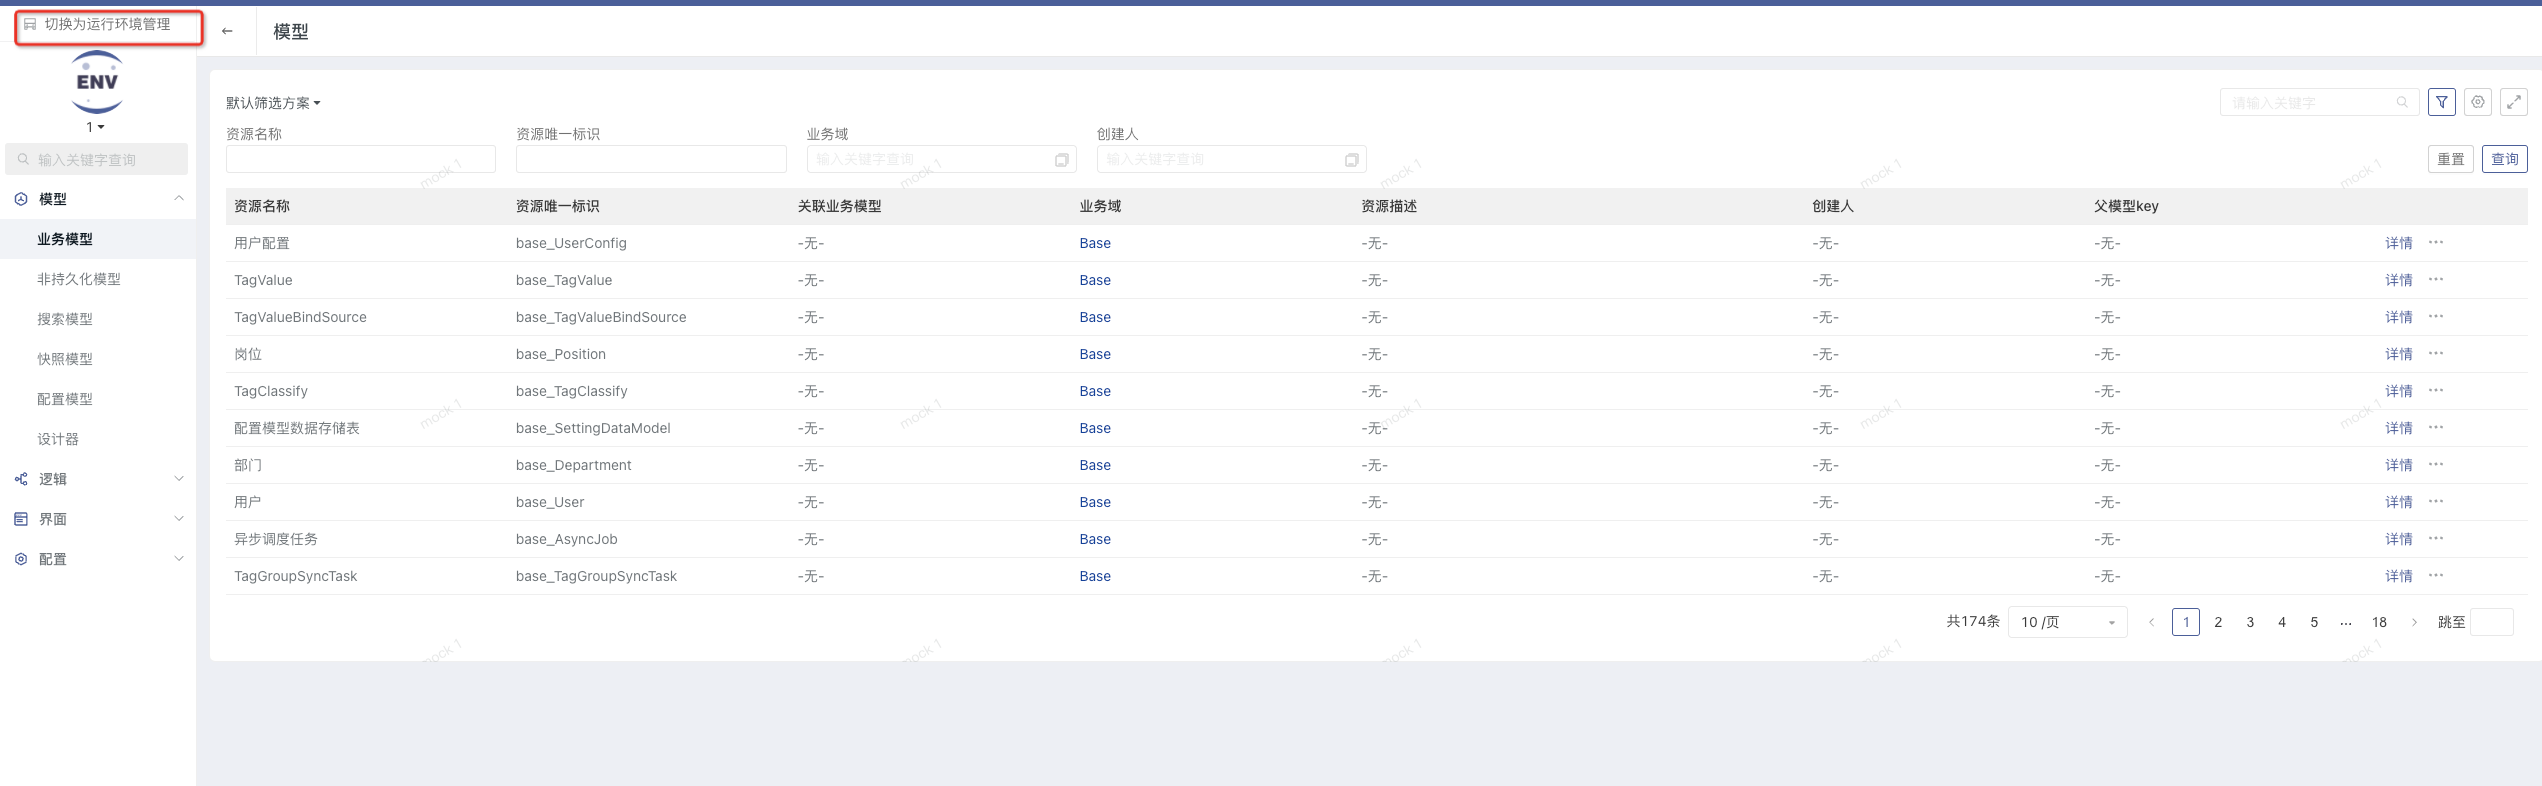The height and width of the screenshot is (786, 2542).
Task: Select 设计器 menu item
Action: pyautogui.click(x=98, y=439)
